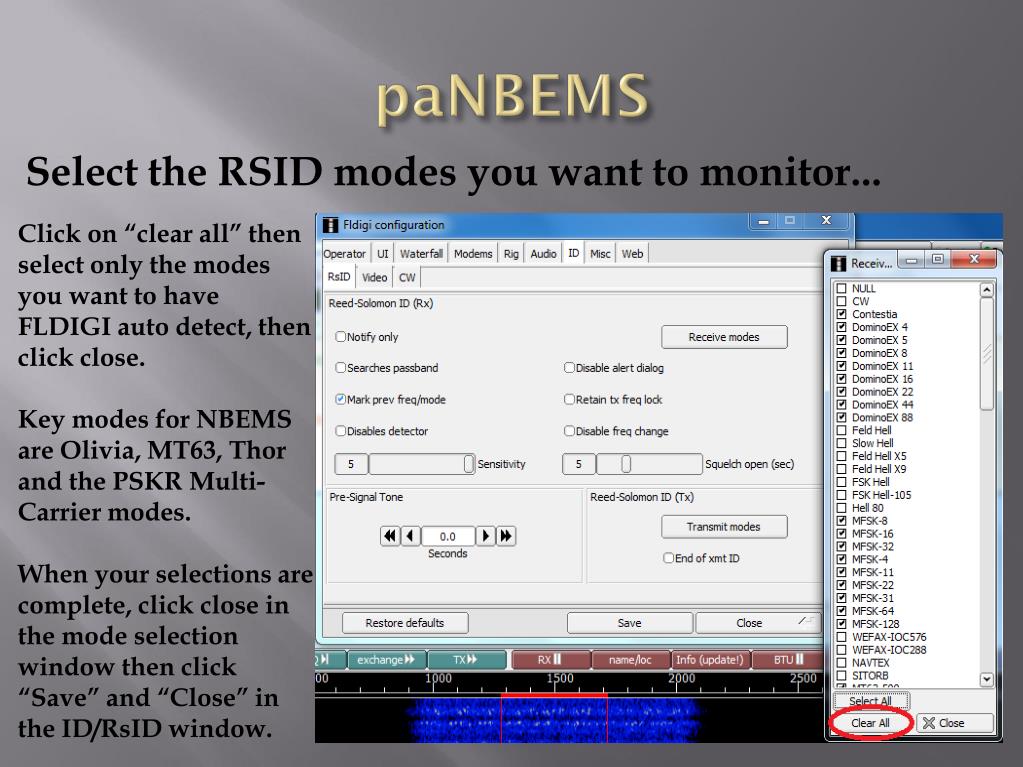Click the Pre-Signal Tone single left arrow

pyautogui.click(x=410, y=536)
